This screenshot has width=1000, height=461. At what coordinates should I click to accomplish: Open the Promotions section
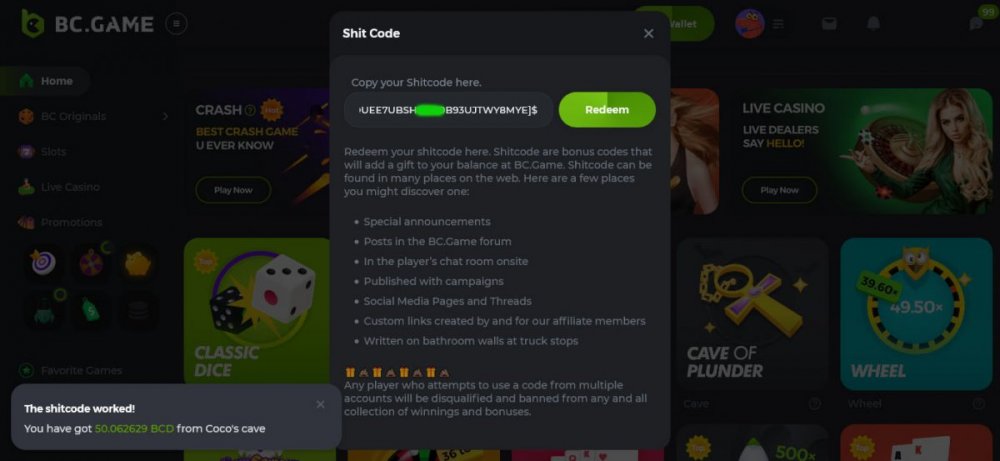(x=71, y=222)
